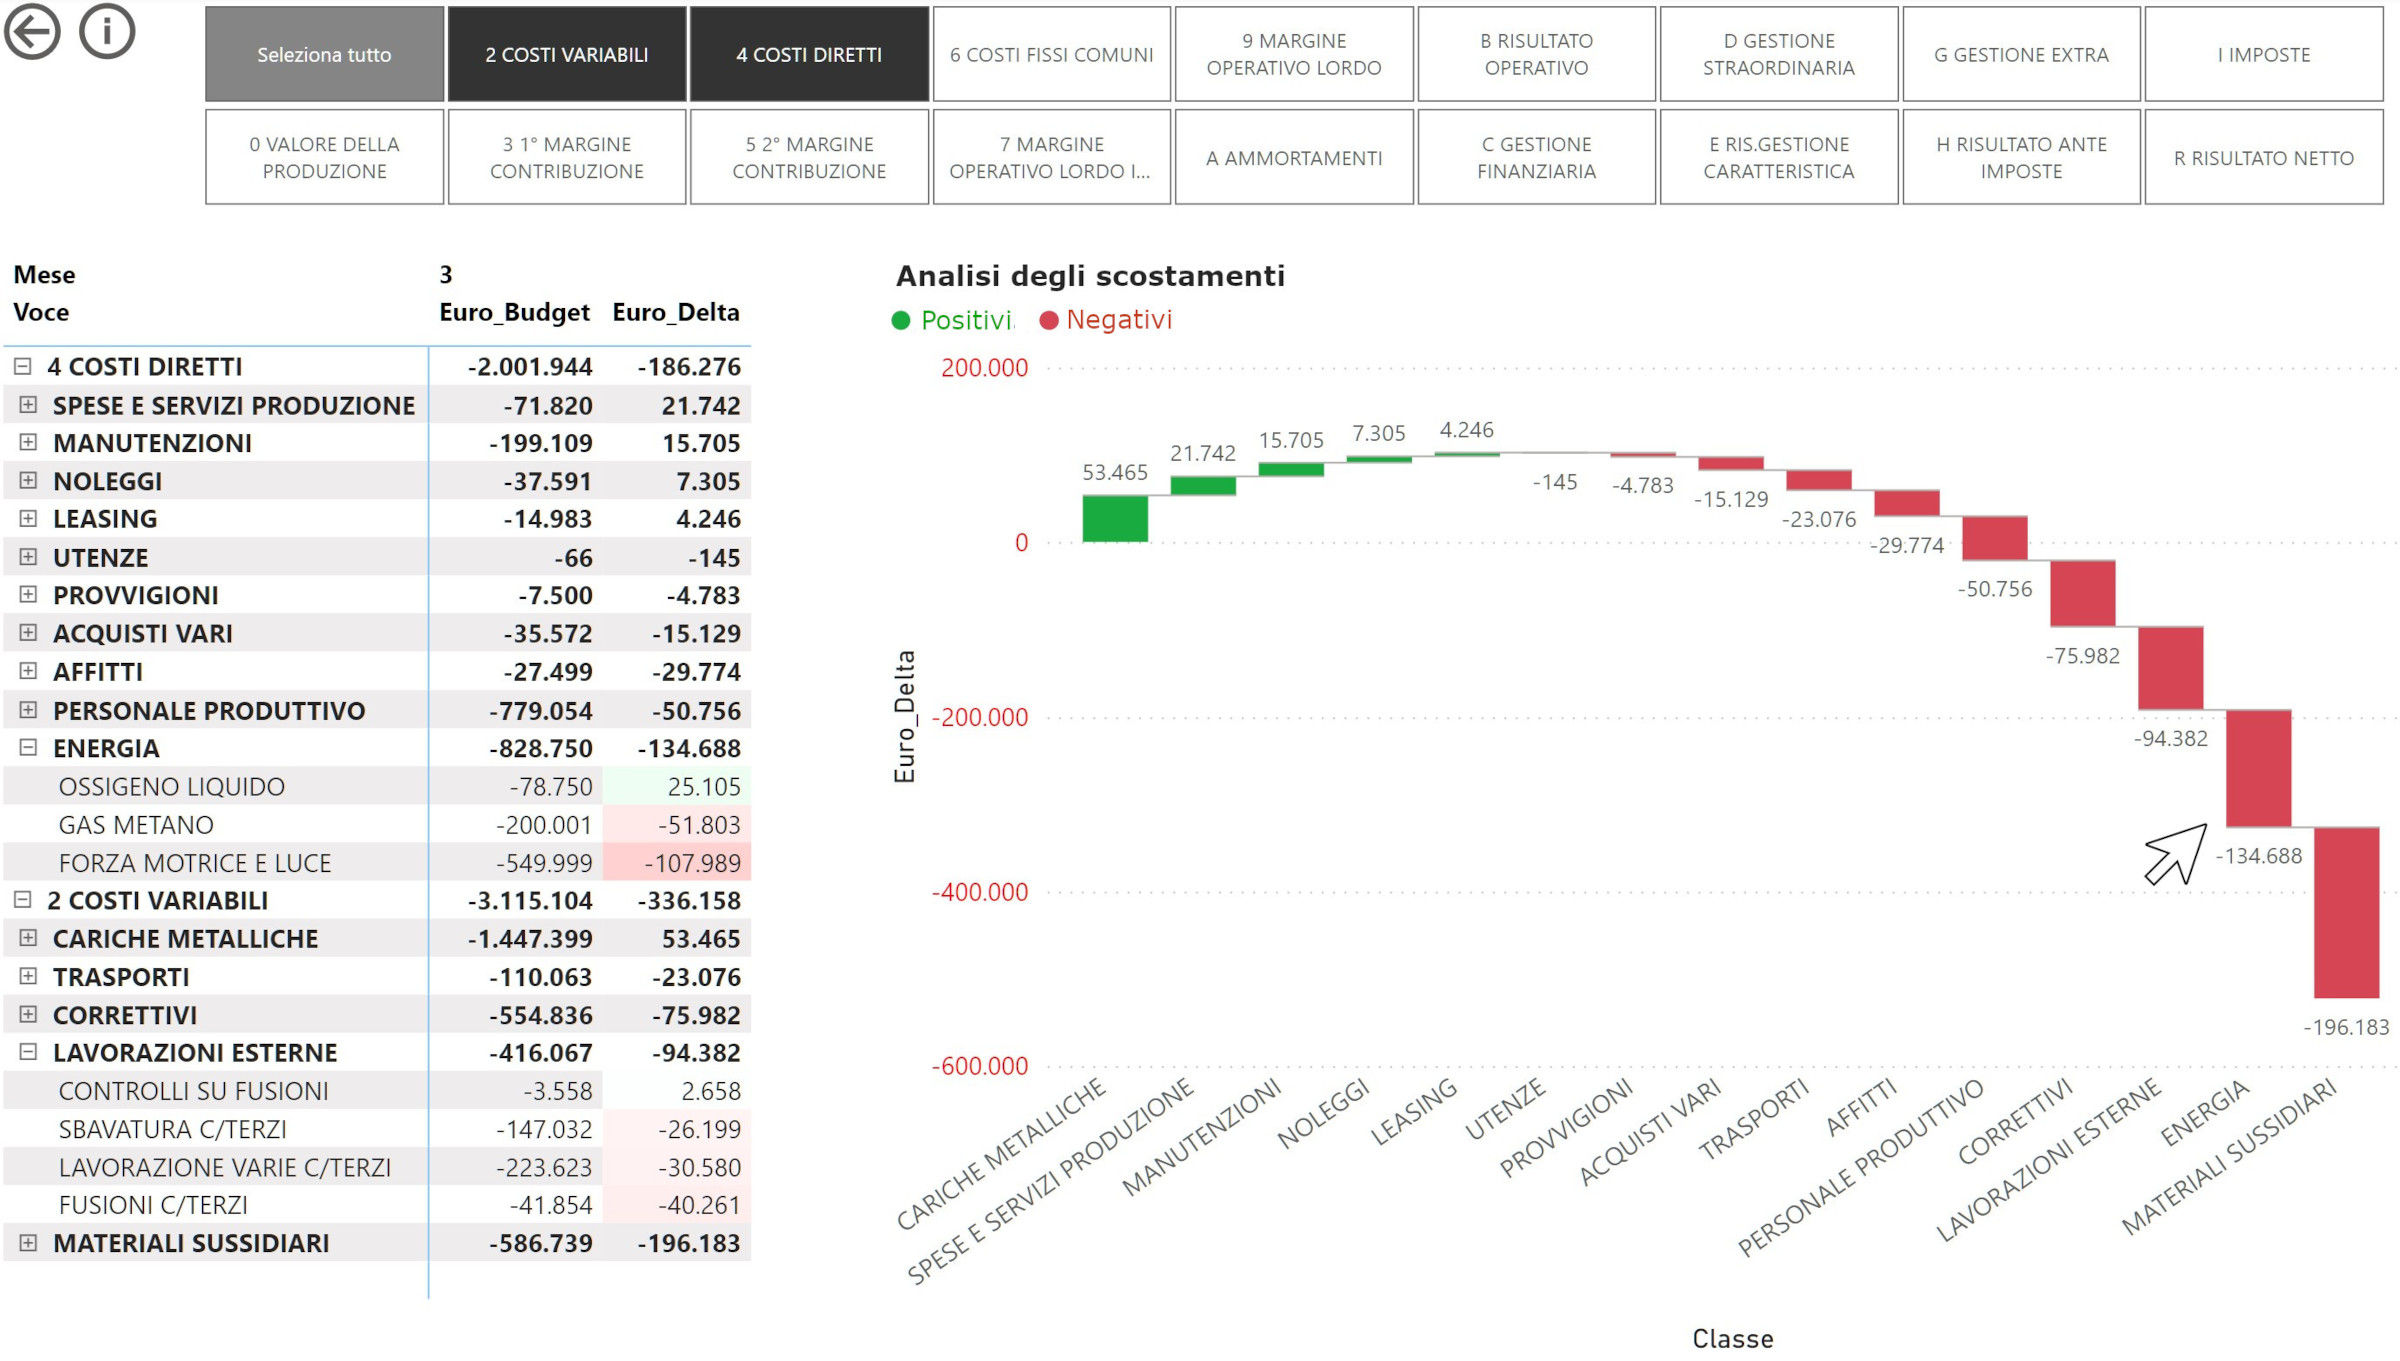Expand the ACQUISTI VARI row
The height and width of the screenshot is (1361, 2400).
pos(28,633)
